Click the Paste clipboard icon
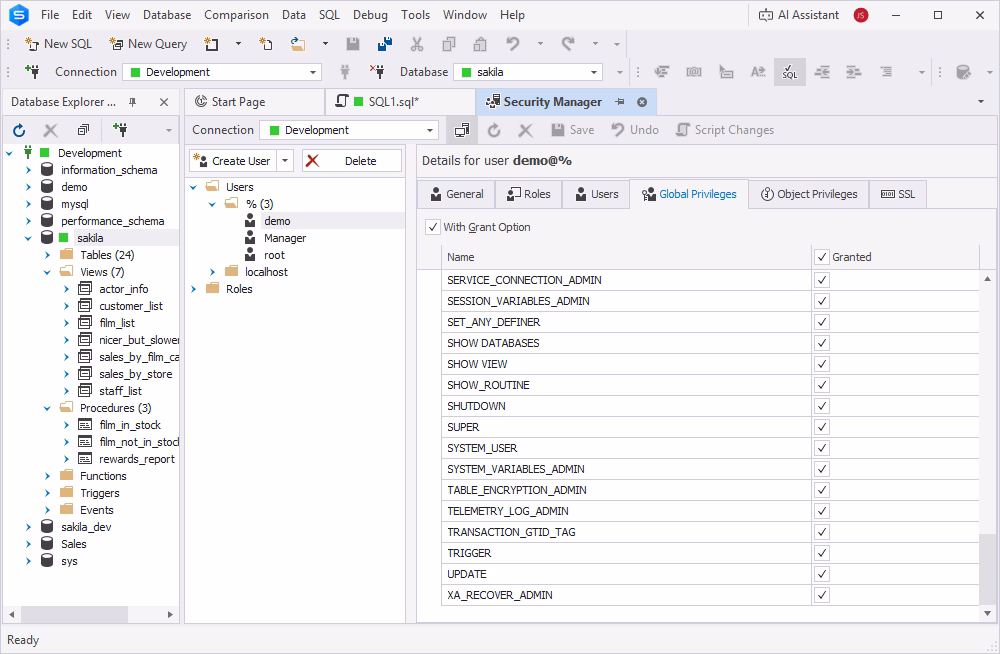This screenshot has width=1000, height=654. tap(480, 44)
